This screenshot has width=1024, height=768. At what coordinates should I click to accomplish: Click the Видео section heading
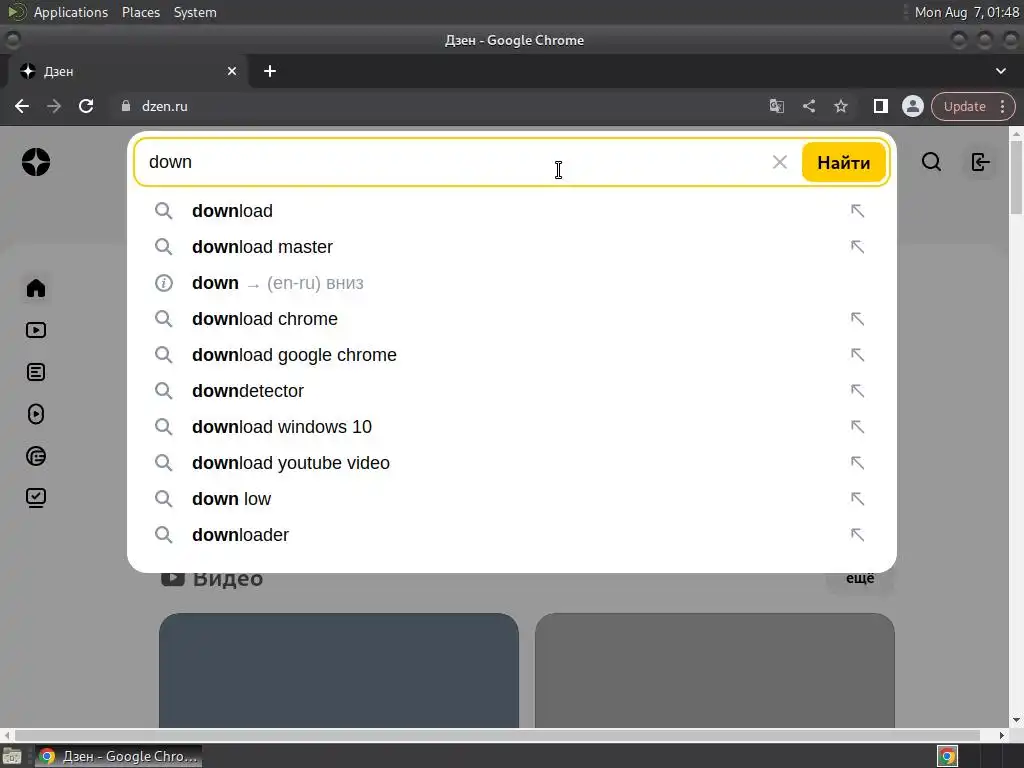228,579
